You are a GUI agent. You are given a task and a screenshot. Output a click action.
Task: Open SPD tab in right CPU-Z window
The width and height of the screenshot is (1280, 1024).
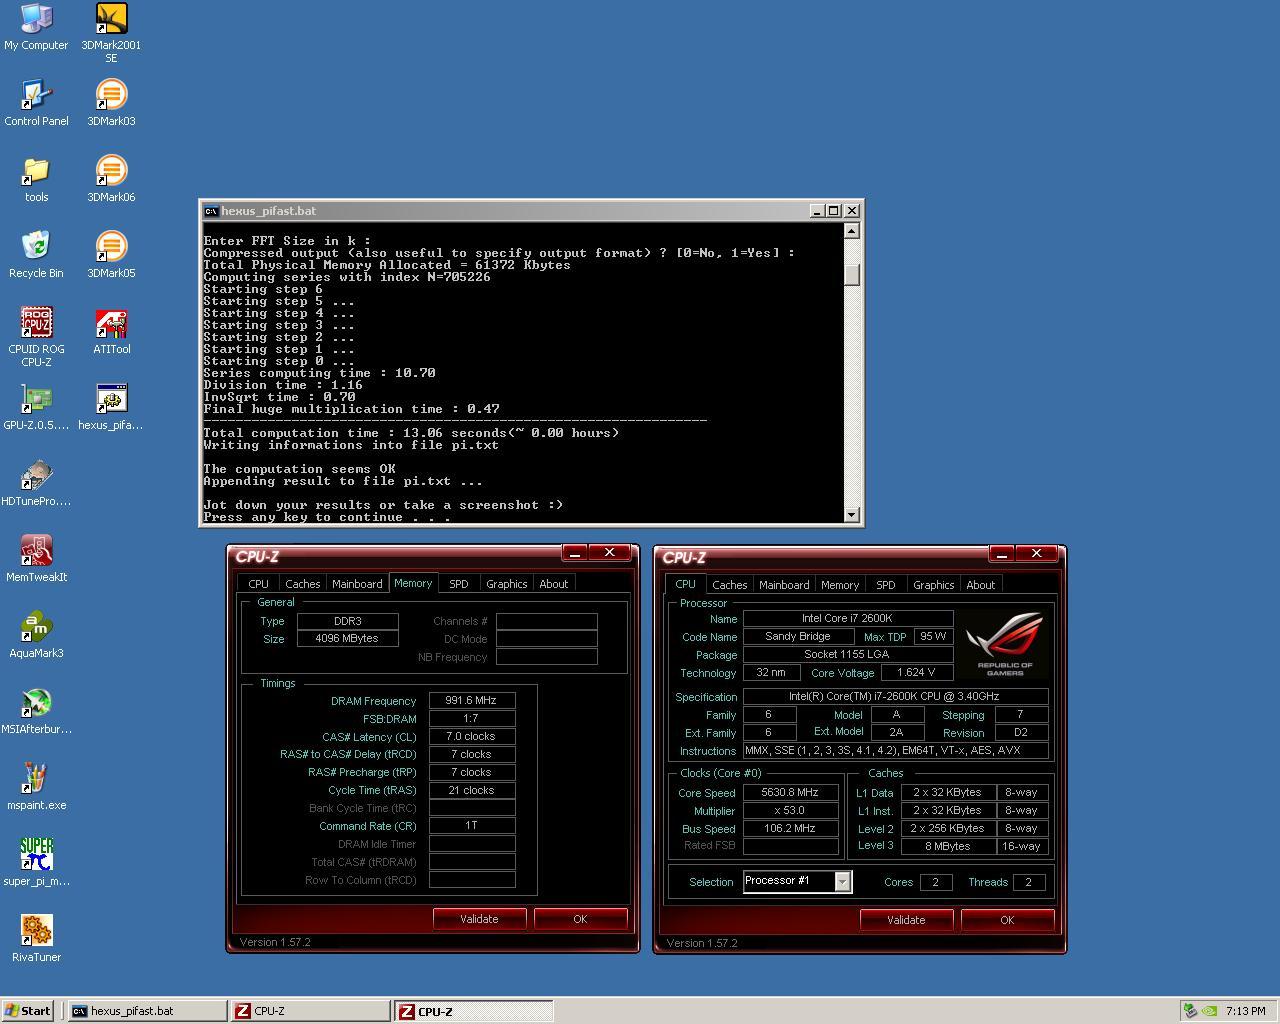click(885, 585)
